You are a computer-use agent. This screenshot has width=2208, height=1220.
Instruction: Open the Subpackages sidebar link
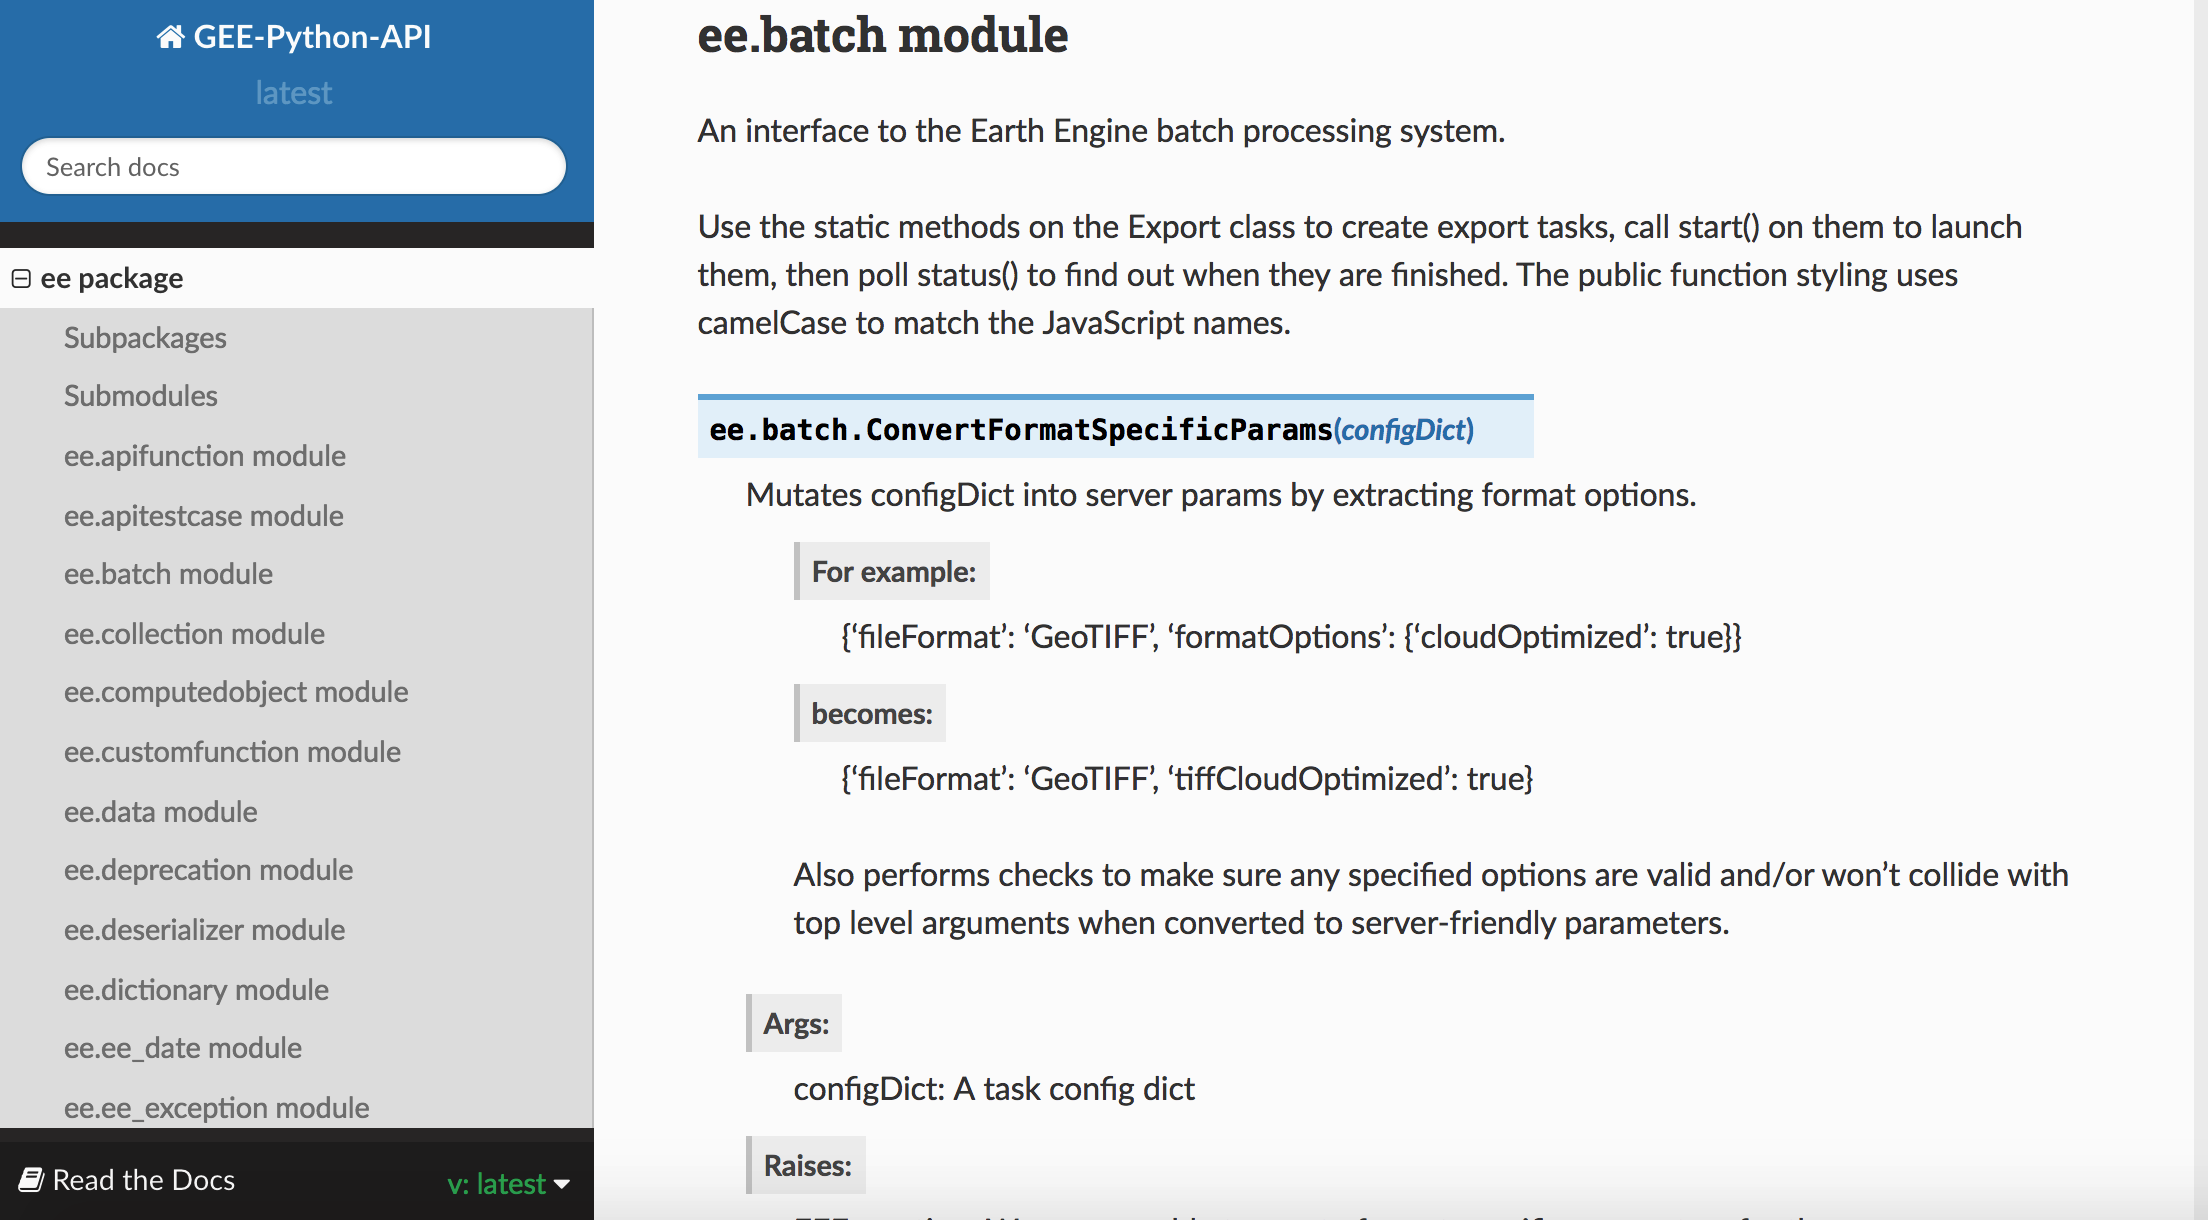pyautogui.click(x=145, y=338)
